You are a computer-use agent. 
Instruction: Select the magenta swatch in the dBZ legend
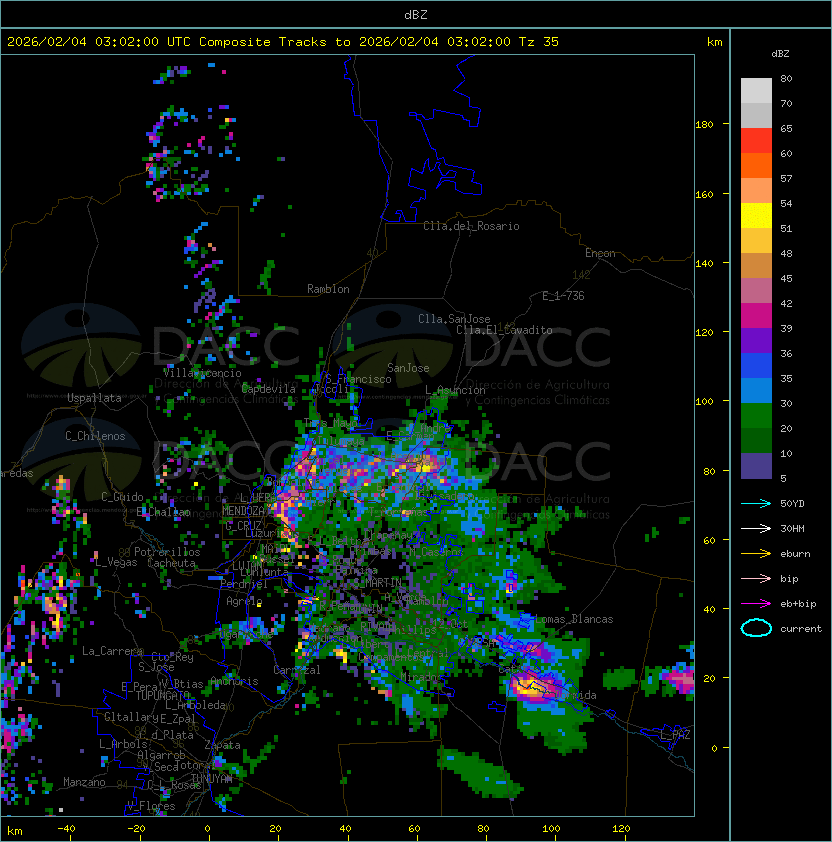pyautogui.click(x=756, y=316)
